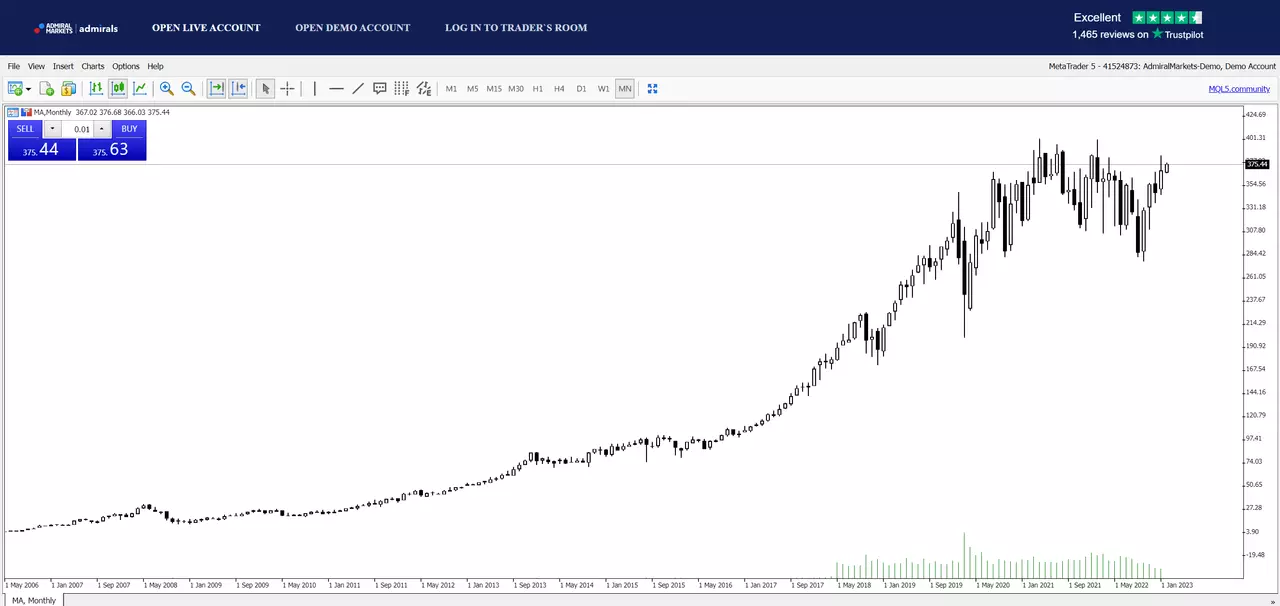
Task: Open the Insert menu
Action: 63,66
